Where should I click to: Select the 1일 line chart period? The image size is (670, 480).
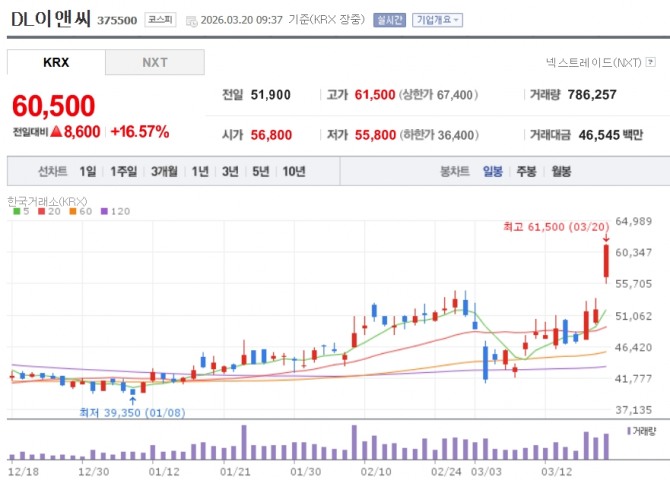click(88, 171)
